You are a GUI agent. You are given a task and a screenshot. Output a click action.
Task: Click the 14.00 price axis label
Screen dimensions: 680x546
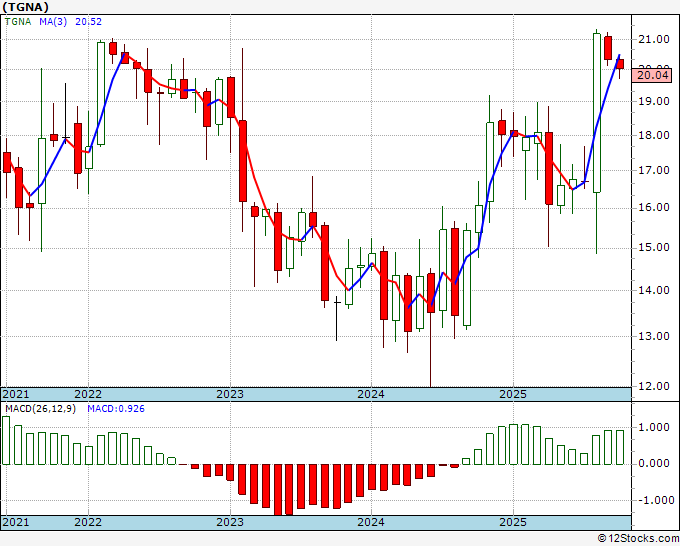(654, 290)
